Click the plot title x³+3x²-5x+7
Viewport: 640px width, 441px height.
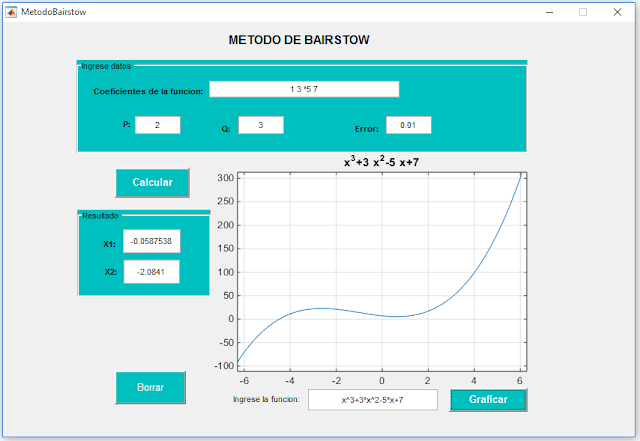(x=381, y=162)
